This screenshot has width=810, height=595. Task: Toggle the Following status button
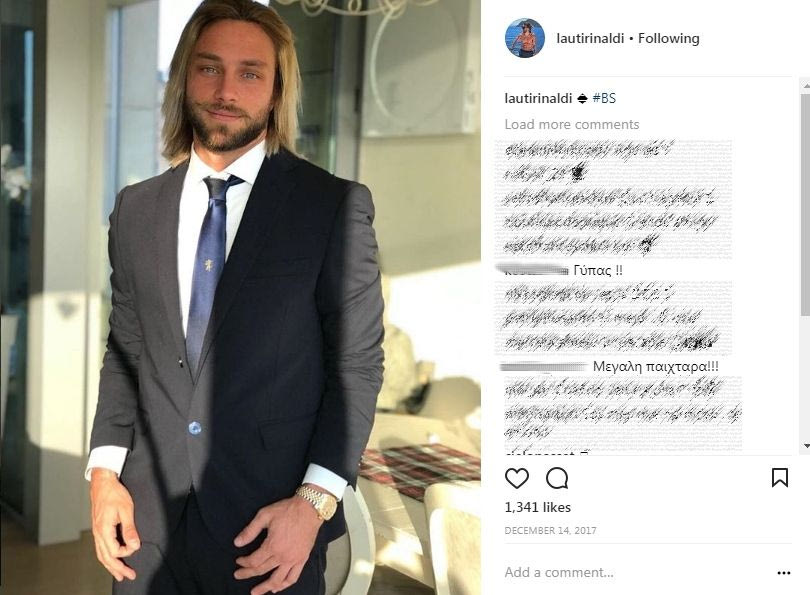pyautogui.click(x=668, y=38)
